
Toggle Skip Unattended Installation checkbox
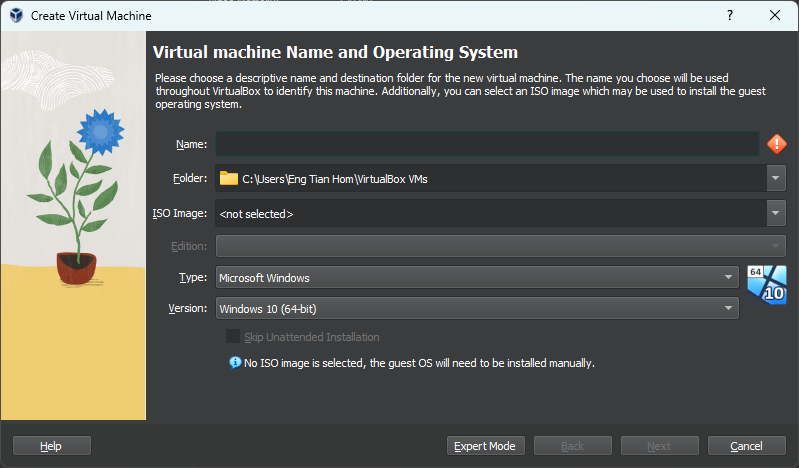tap(233, 336)
